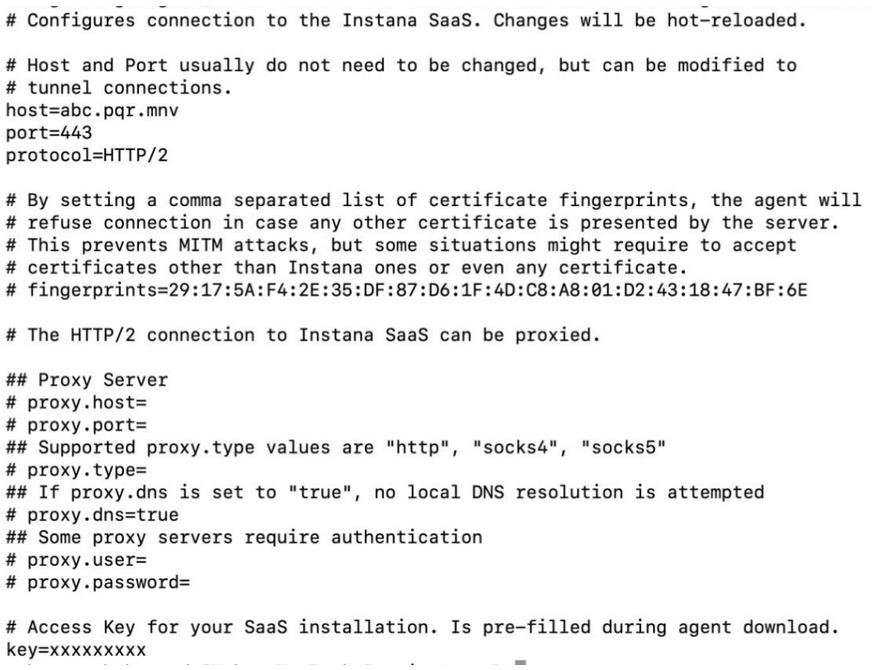Place cursor after '# proxy.port='
The height and width of the screenshot is (670, 872).
pos(147,425)
